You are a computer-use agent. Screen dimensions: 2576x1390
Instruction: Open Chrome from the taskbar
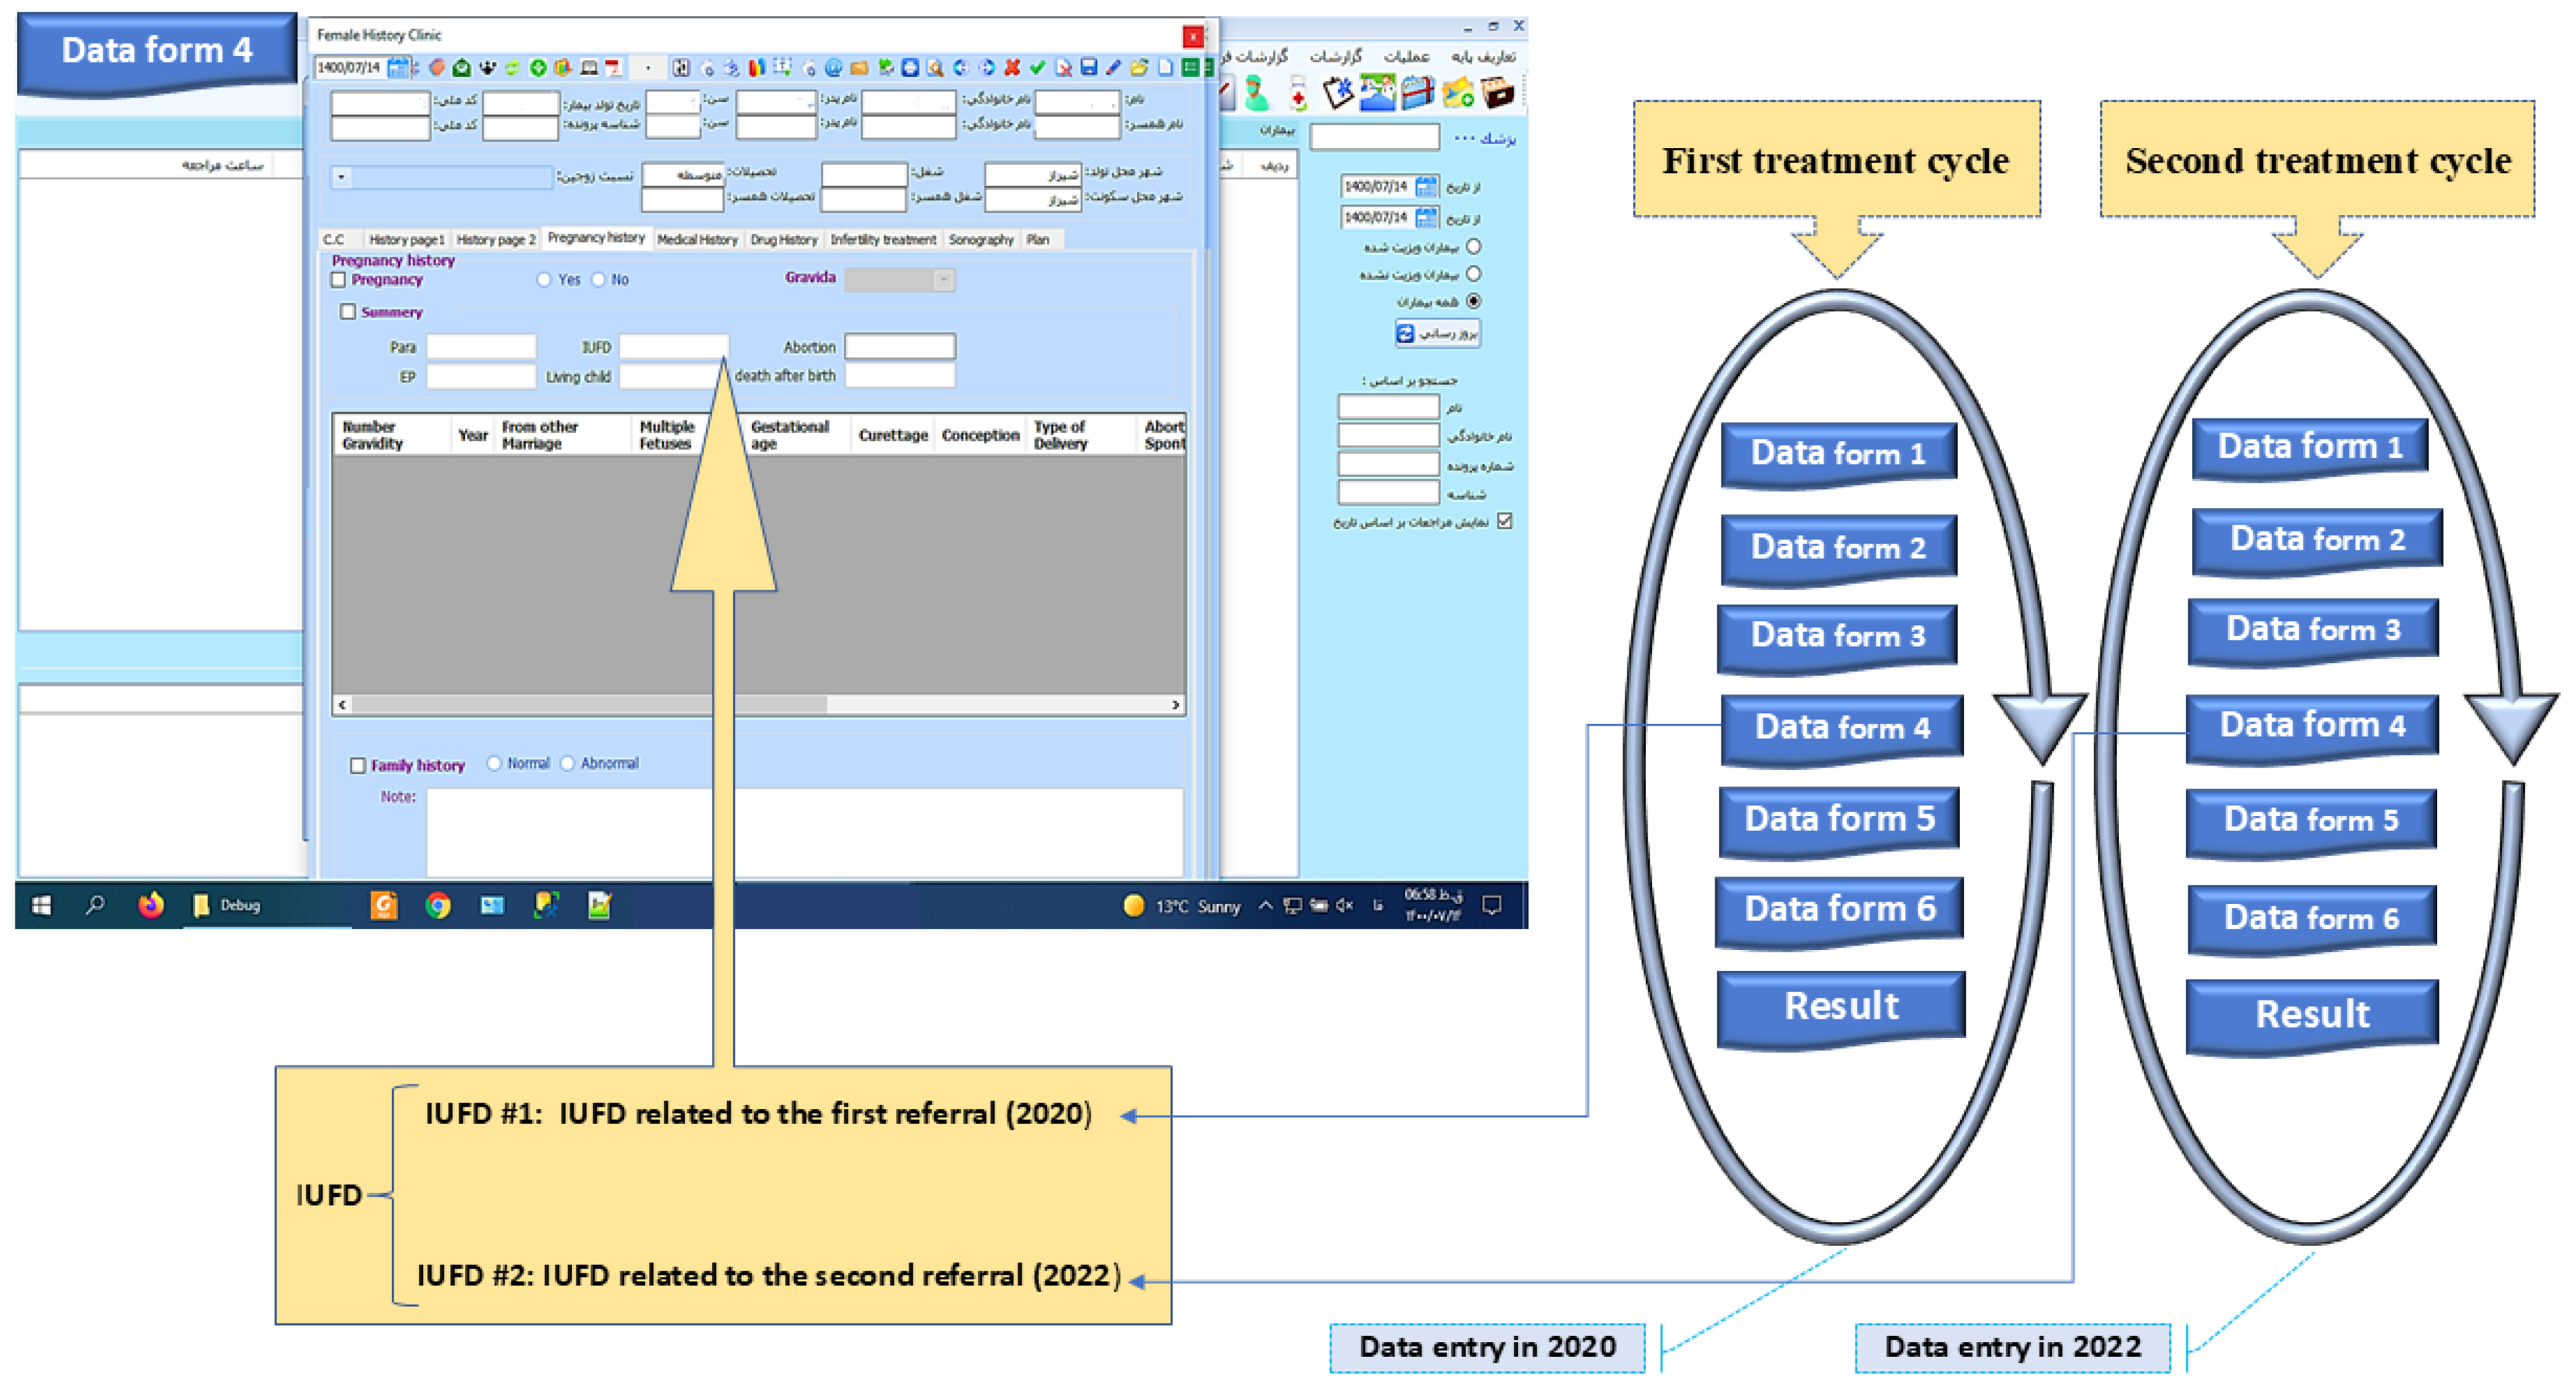coord(438,905)
